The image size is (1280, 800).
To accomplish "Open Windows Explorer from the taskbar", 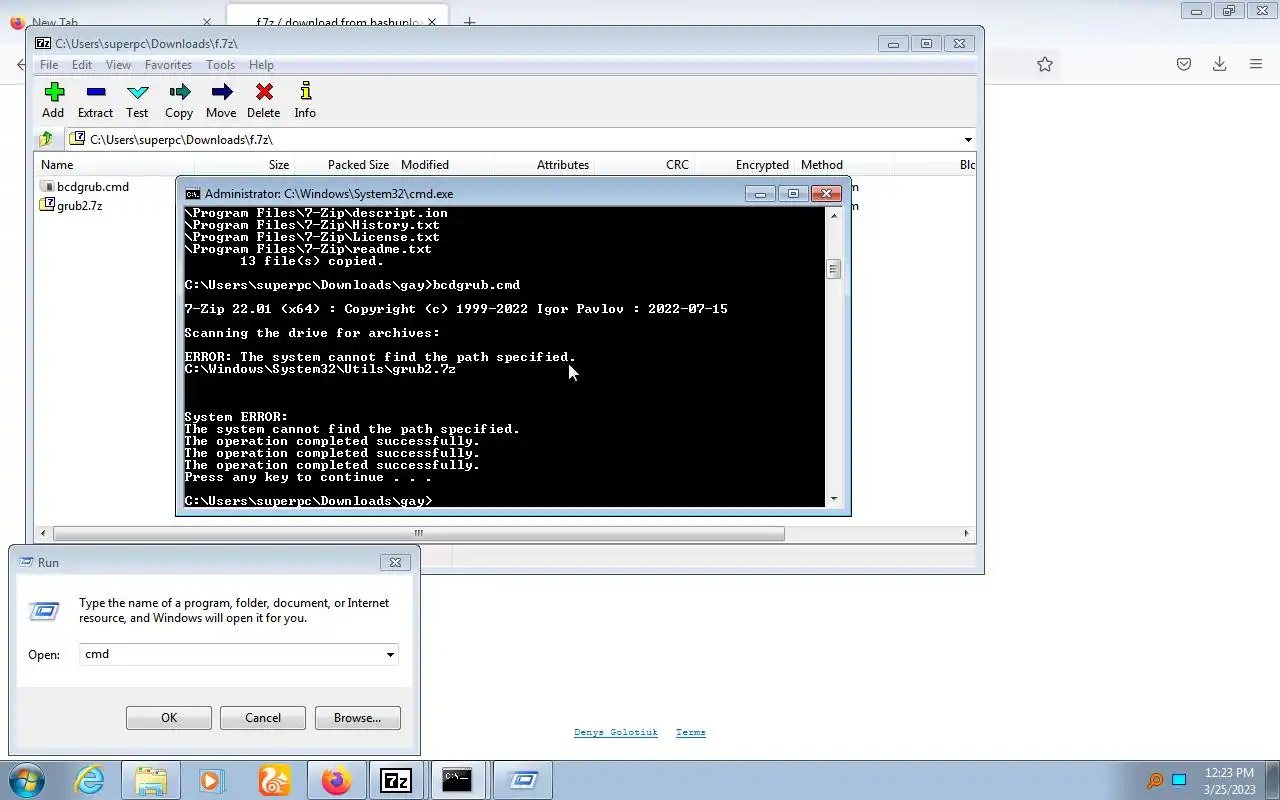I will [151, 780].
